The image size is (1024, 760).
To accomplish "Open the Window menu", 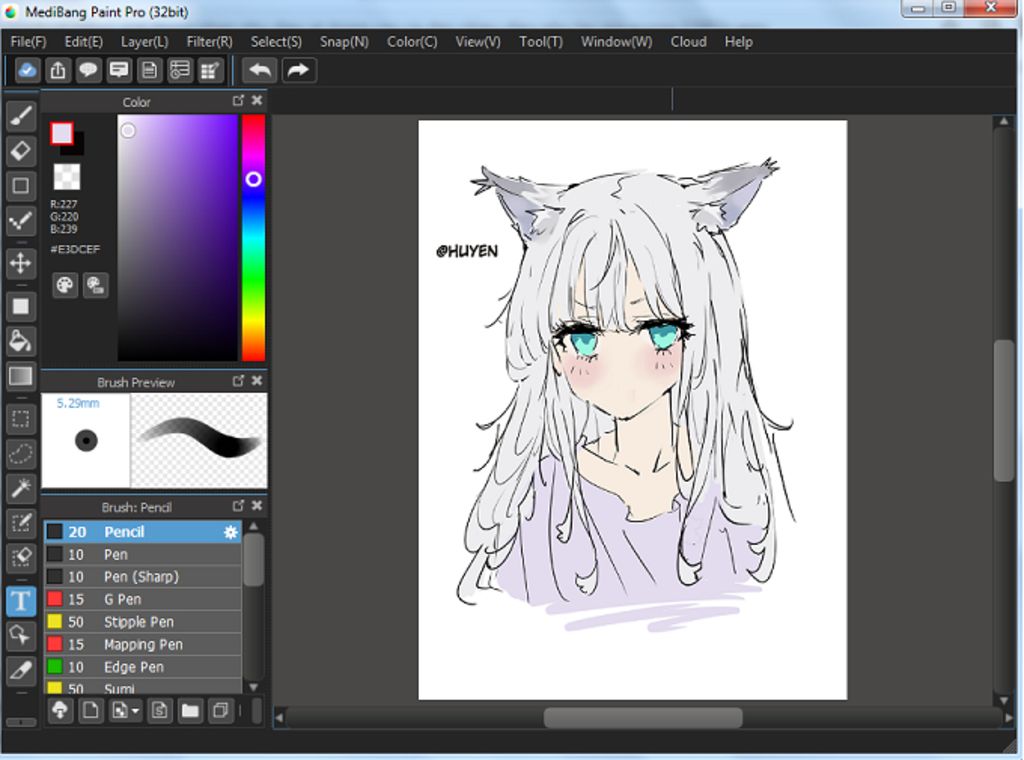I will tap(616, 42).
